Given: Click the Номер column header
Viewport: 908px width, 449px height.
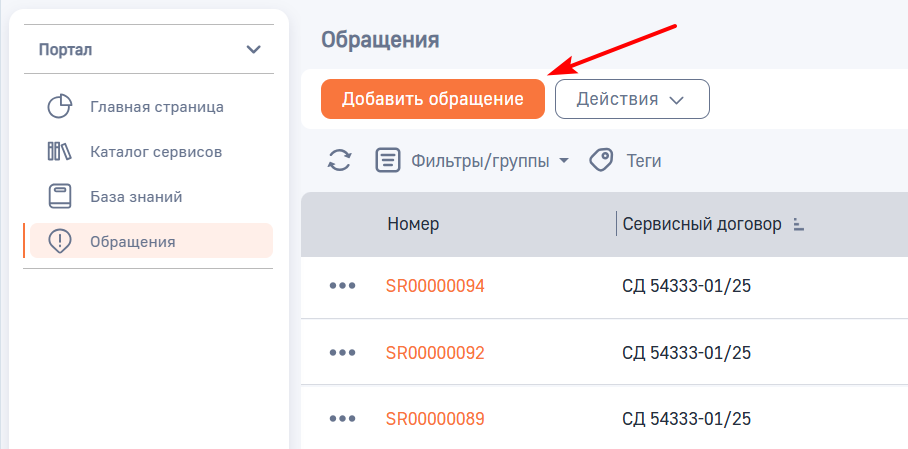Looking at the screenshot, I should click(413, 224).
